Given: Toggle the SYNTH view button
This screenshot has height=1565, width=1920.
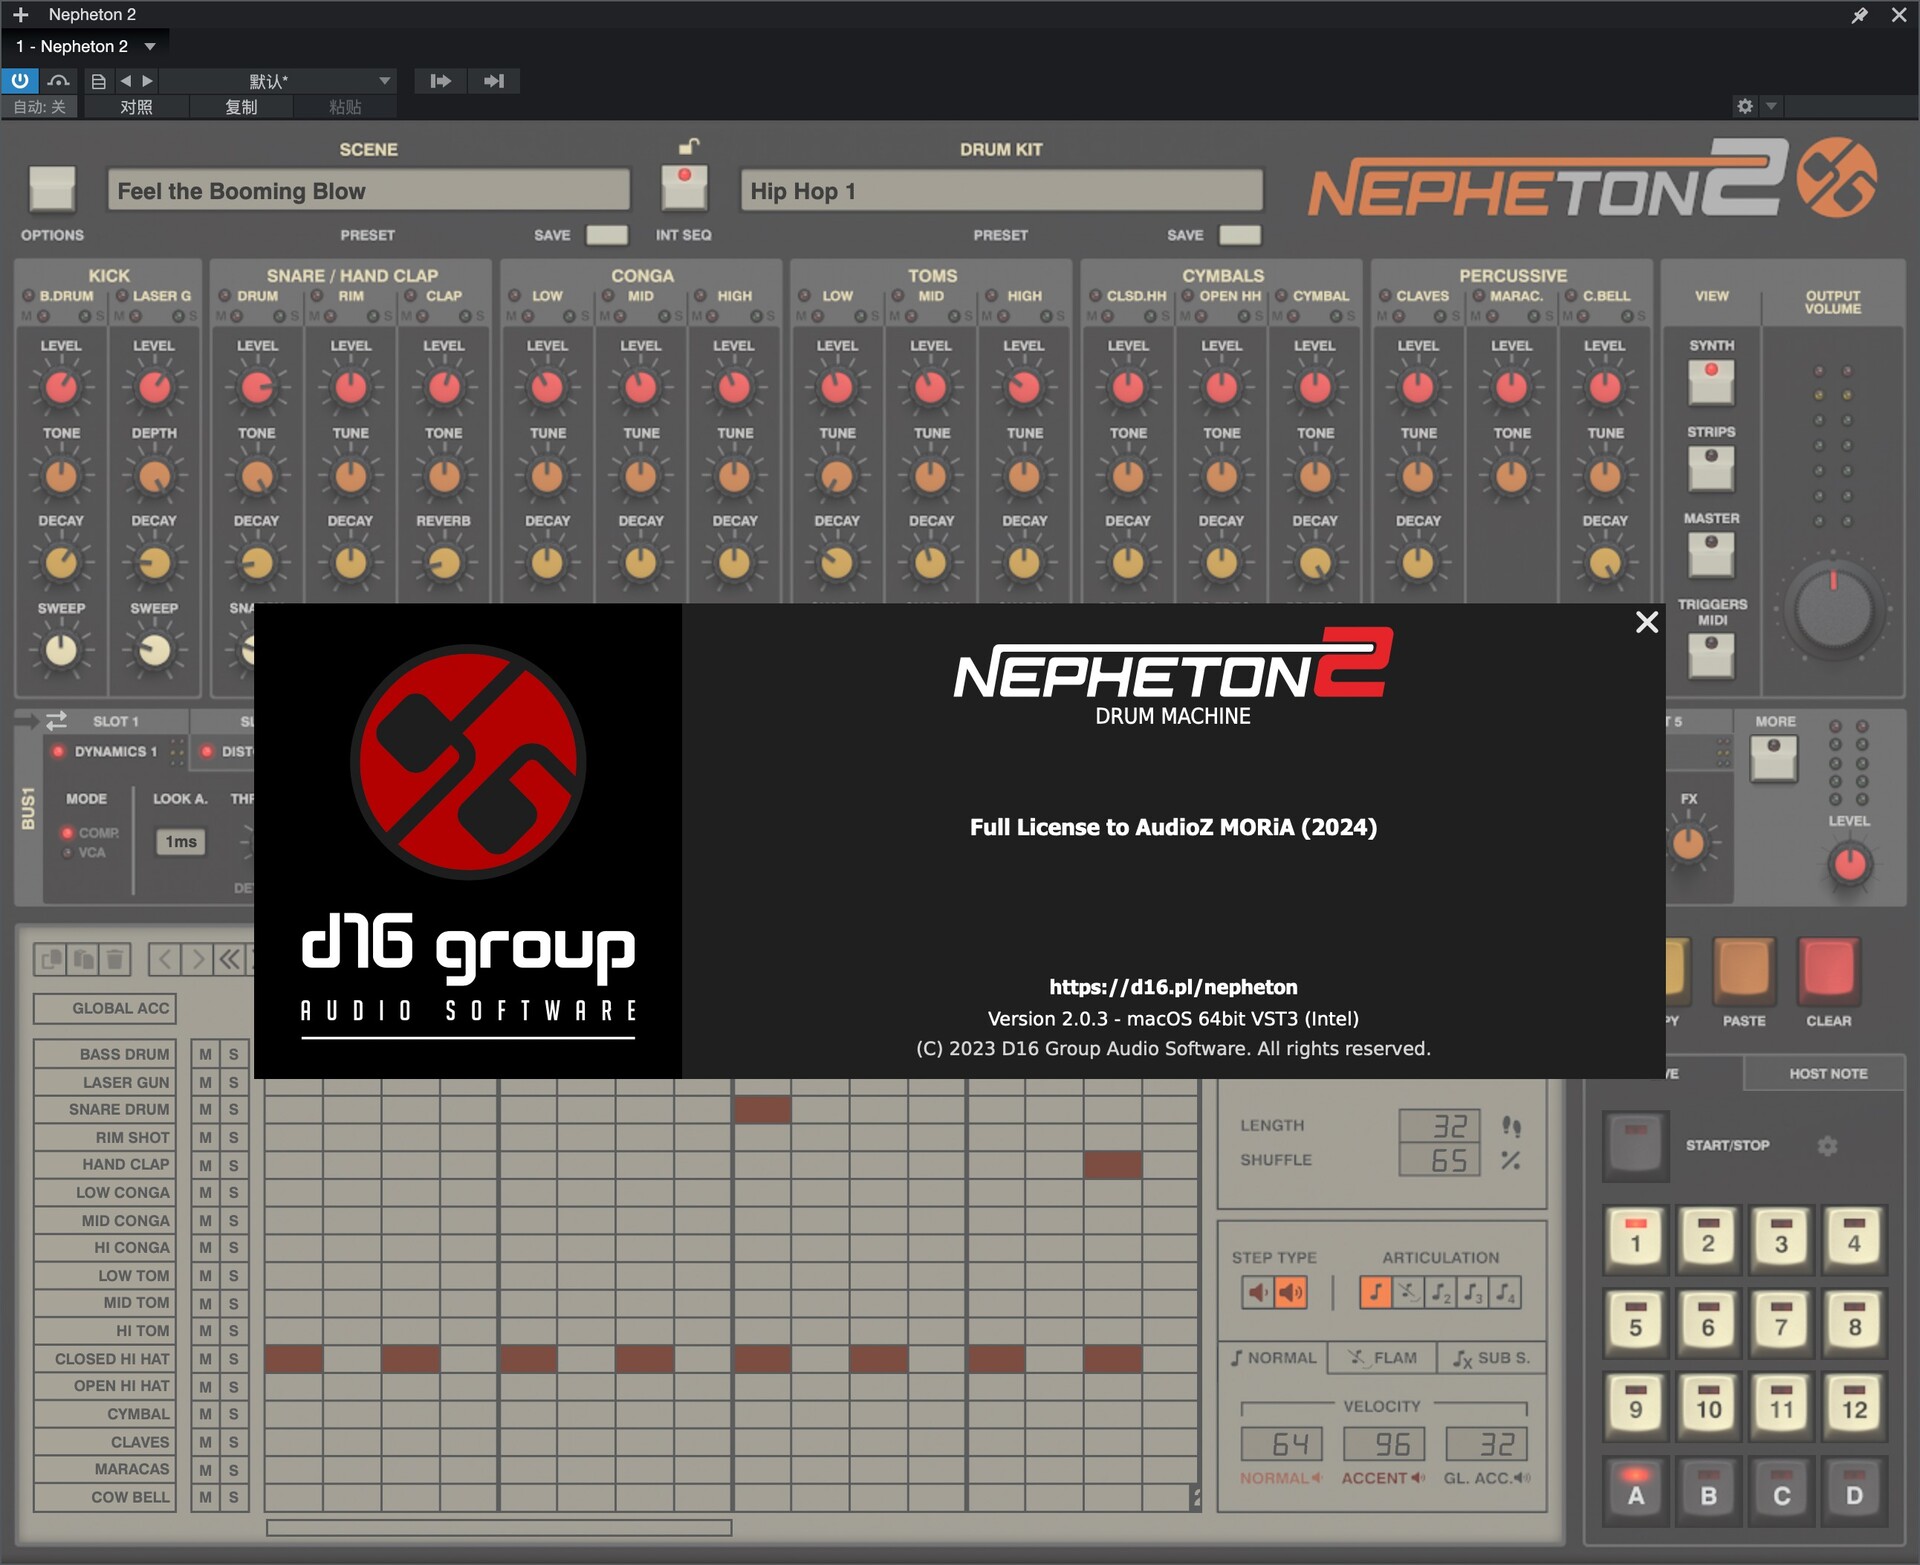Looking at the screenshot, I should [1711, 382].
